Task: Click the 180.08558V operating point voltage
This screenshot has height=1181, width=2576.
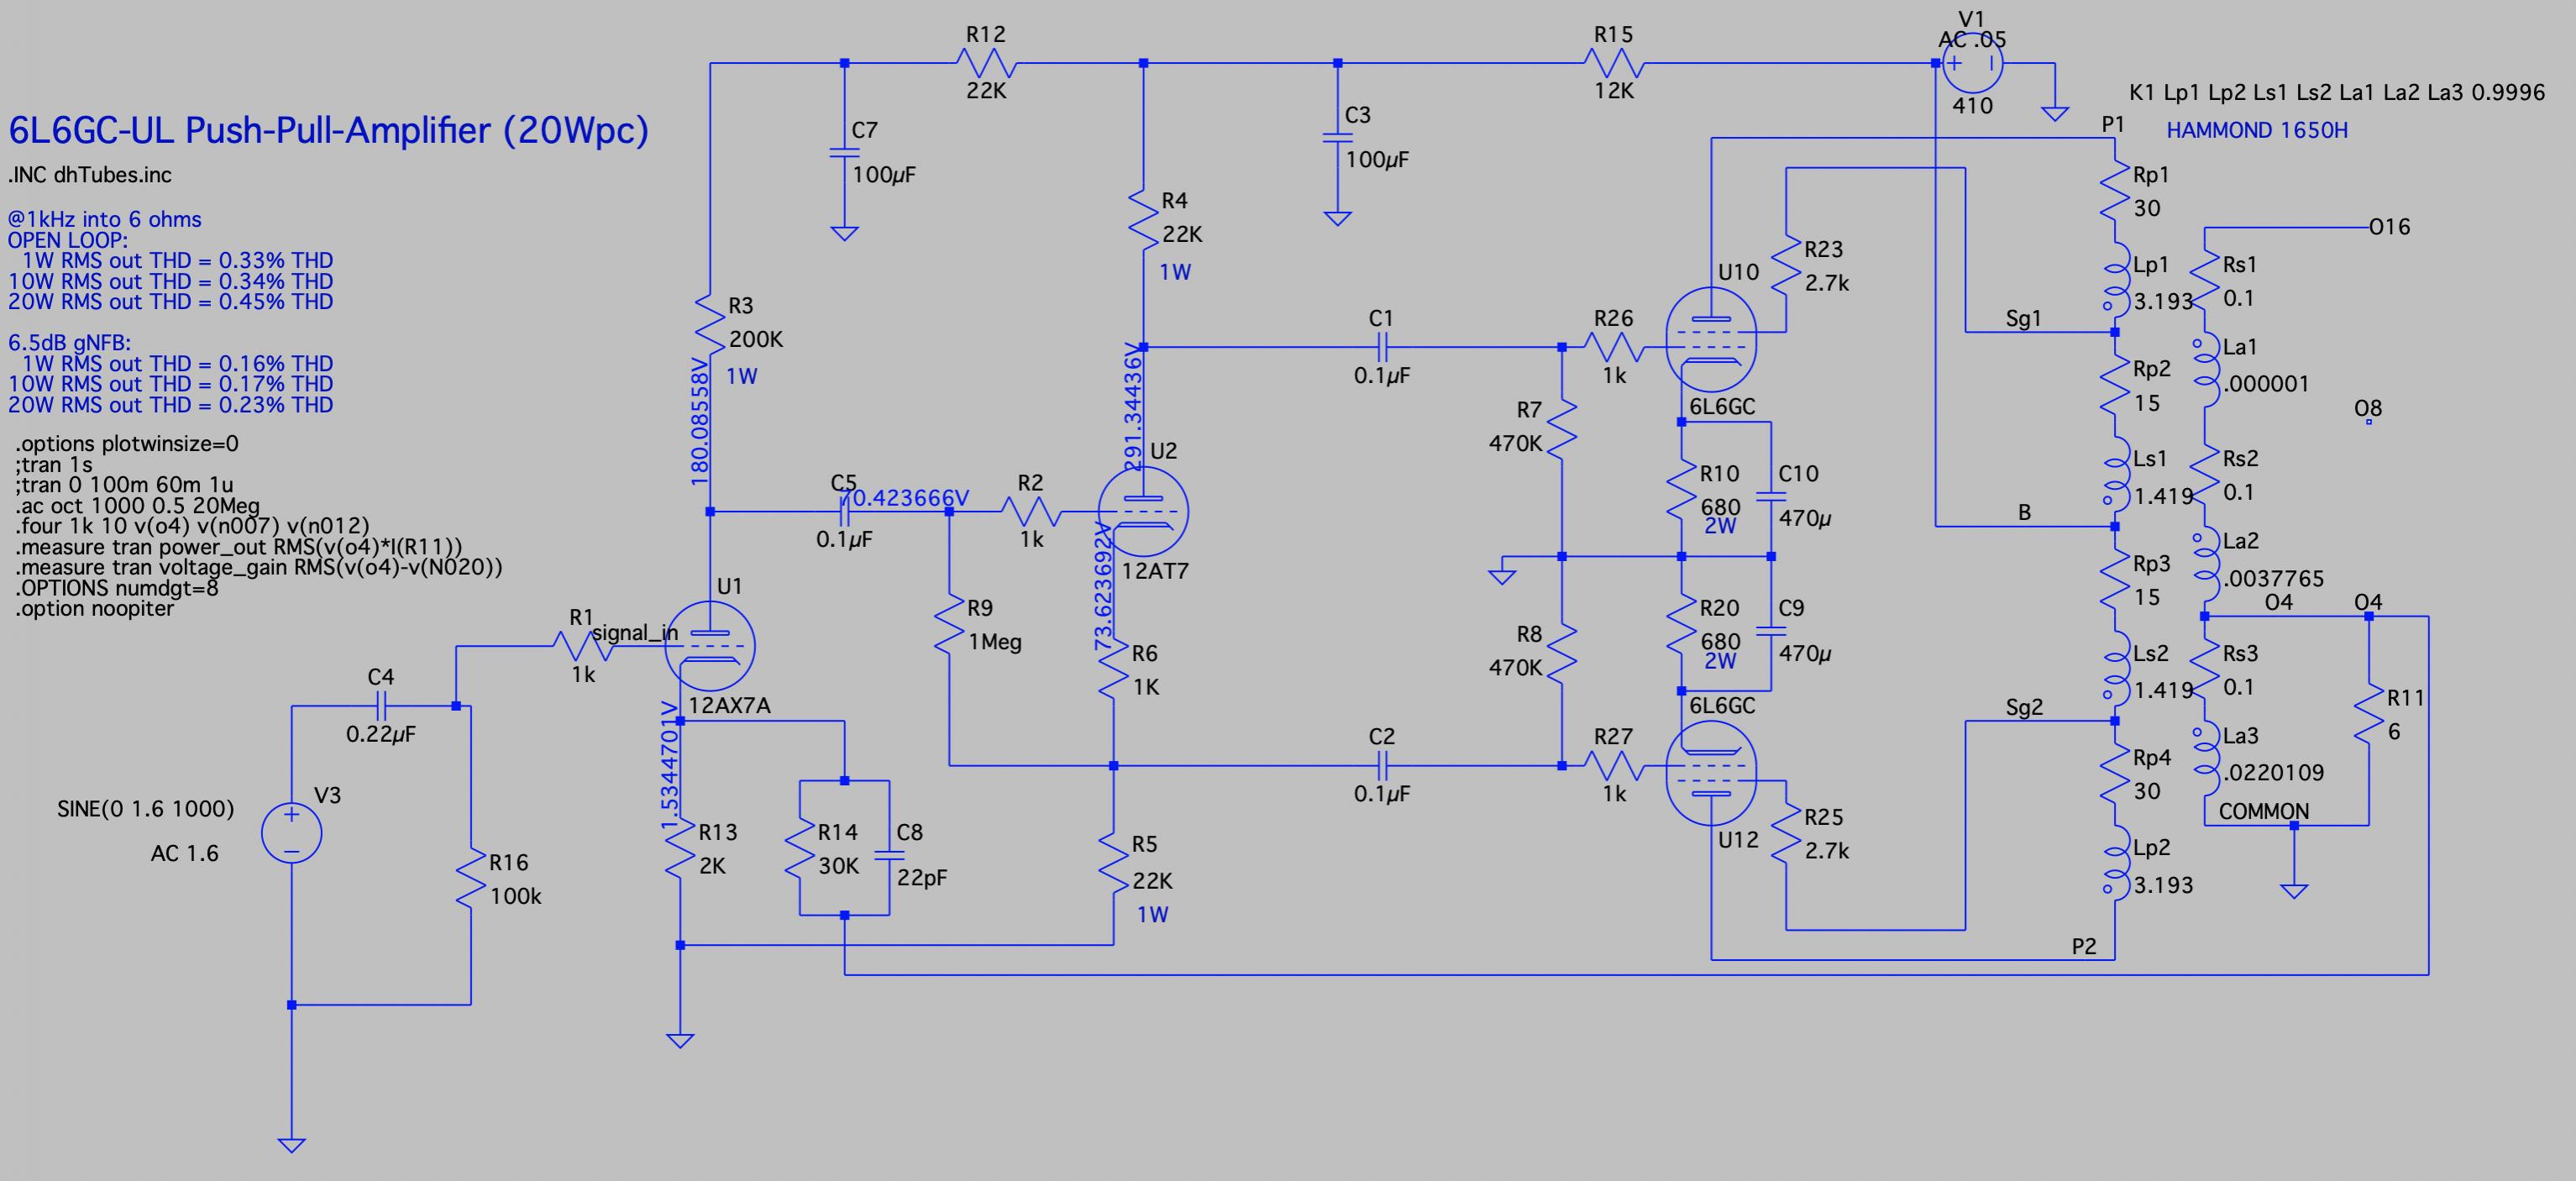Action: [700, 422]
